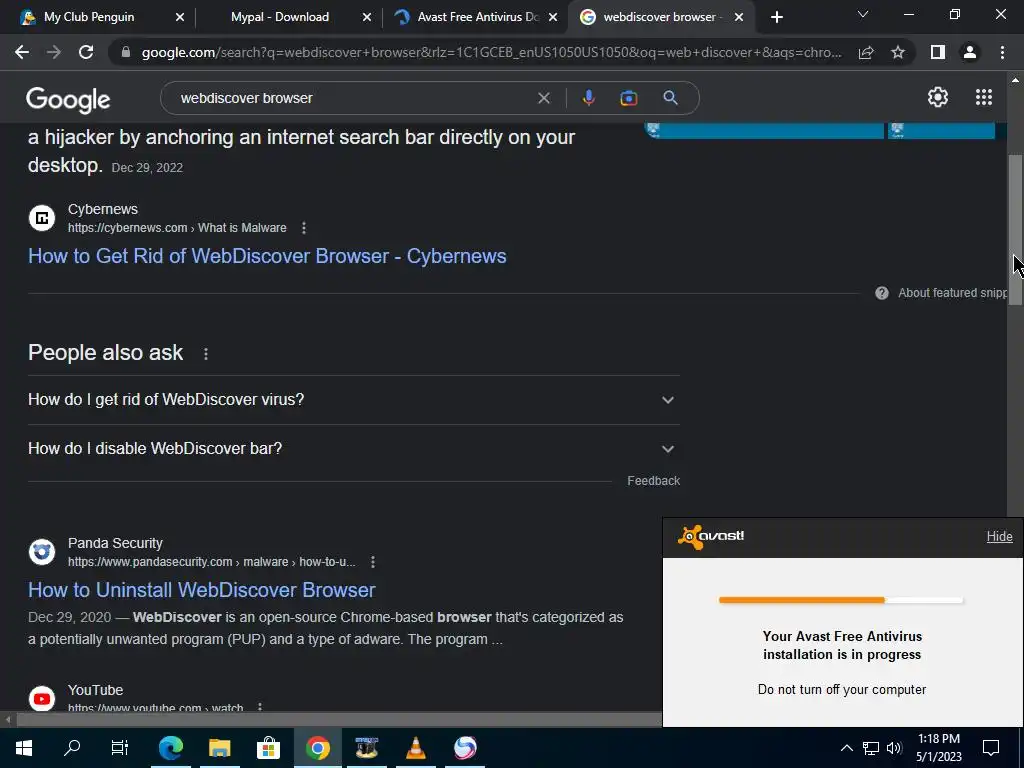Bookmark this page with the star icon
The width and height of the screenshot is (1024, 768).
pos(898,52)
